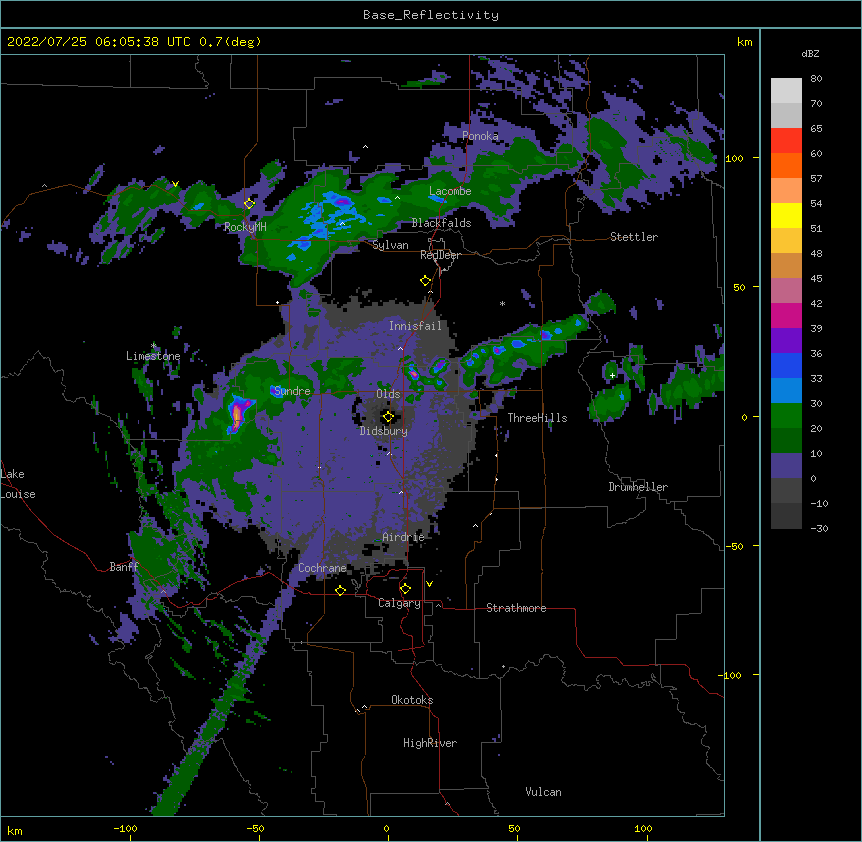The height and width of the screenshot is (842, 862).
Task: Click the yellow diamond marker beside RockyMH
Action: pyautogui.click(x=250, y=204)
